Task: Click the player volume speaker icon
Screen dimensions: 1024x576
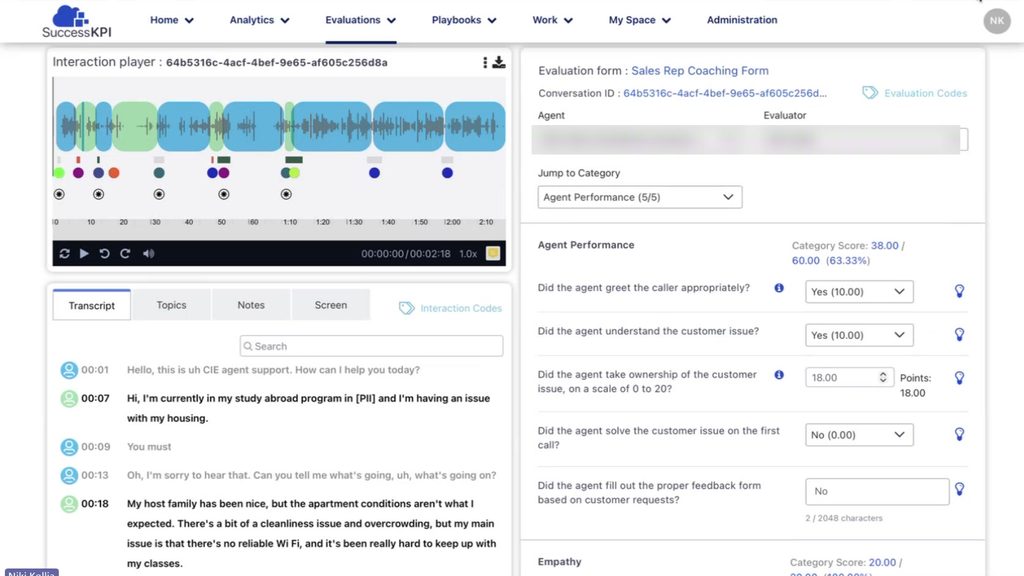Action: coord(149,253)
